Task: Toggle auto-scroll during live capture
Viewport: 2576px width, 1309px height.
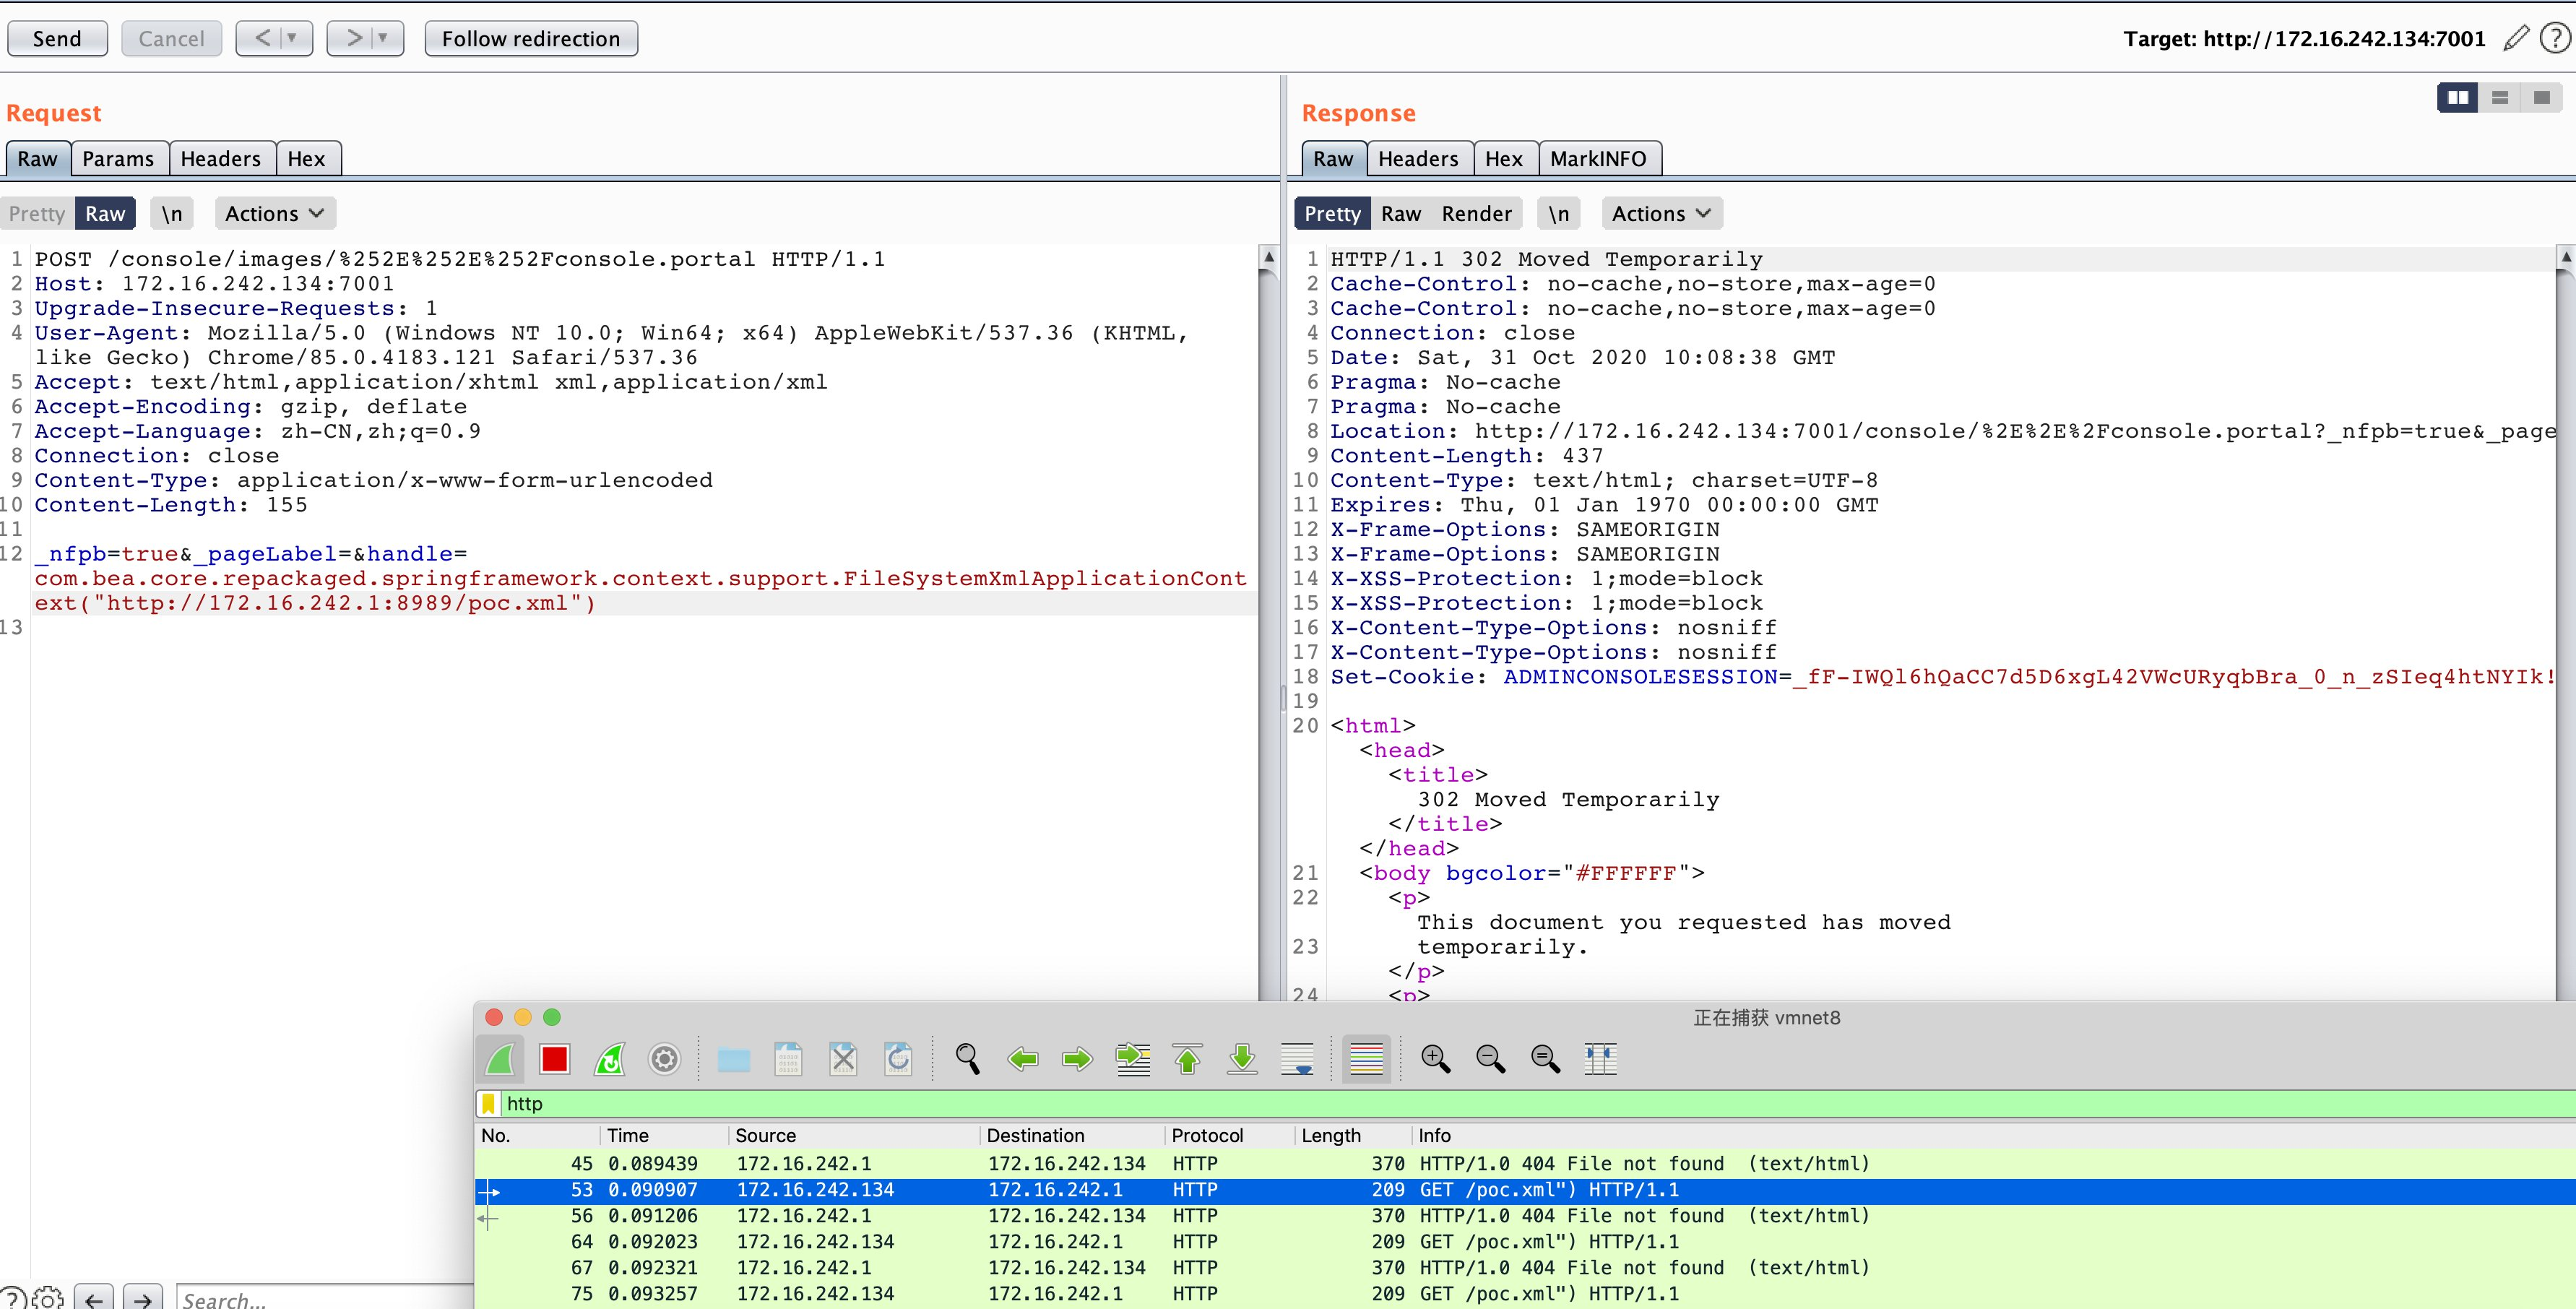Action: point(1297,1058)
